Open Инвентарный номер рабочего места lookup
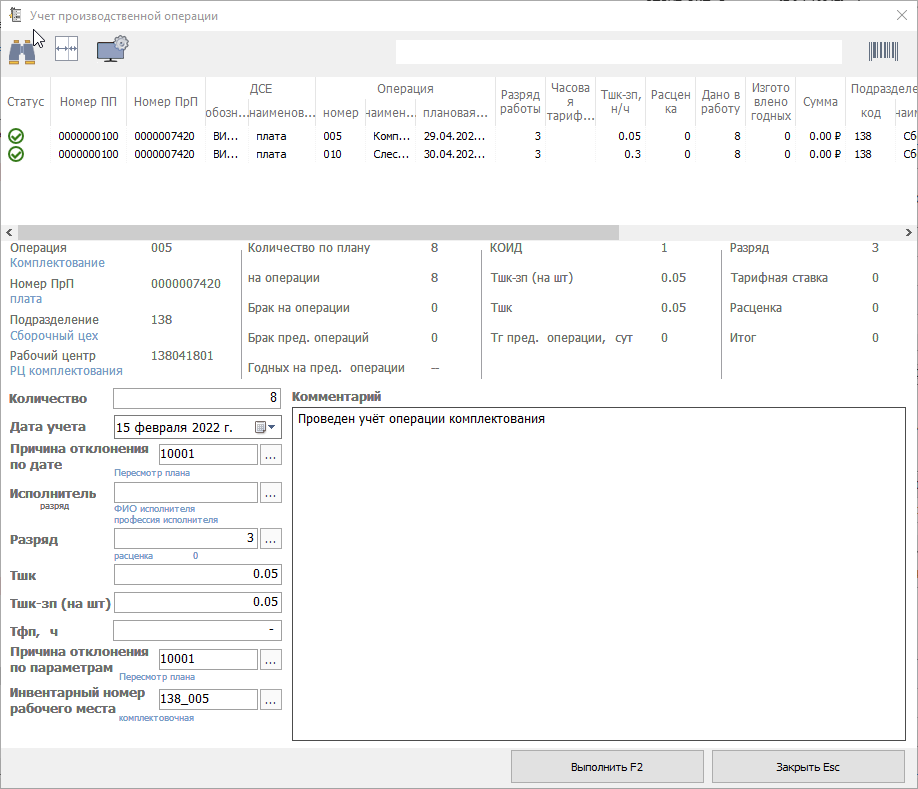The image size is (918, 789). point(271,700)
